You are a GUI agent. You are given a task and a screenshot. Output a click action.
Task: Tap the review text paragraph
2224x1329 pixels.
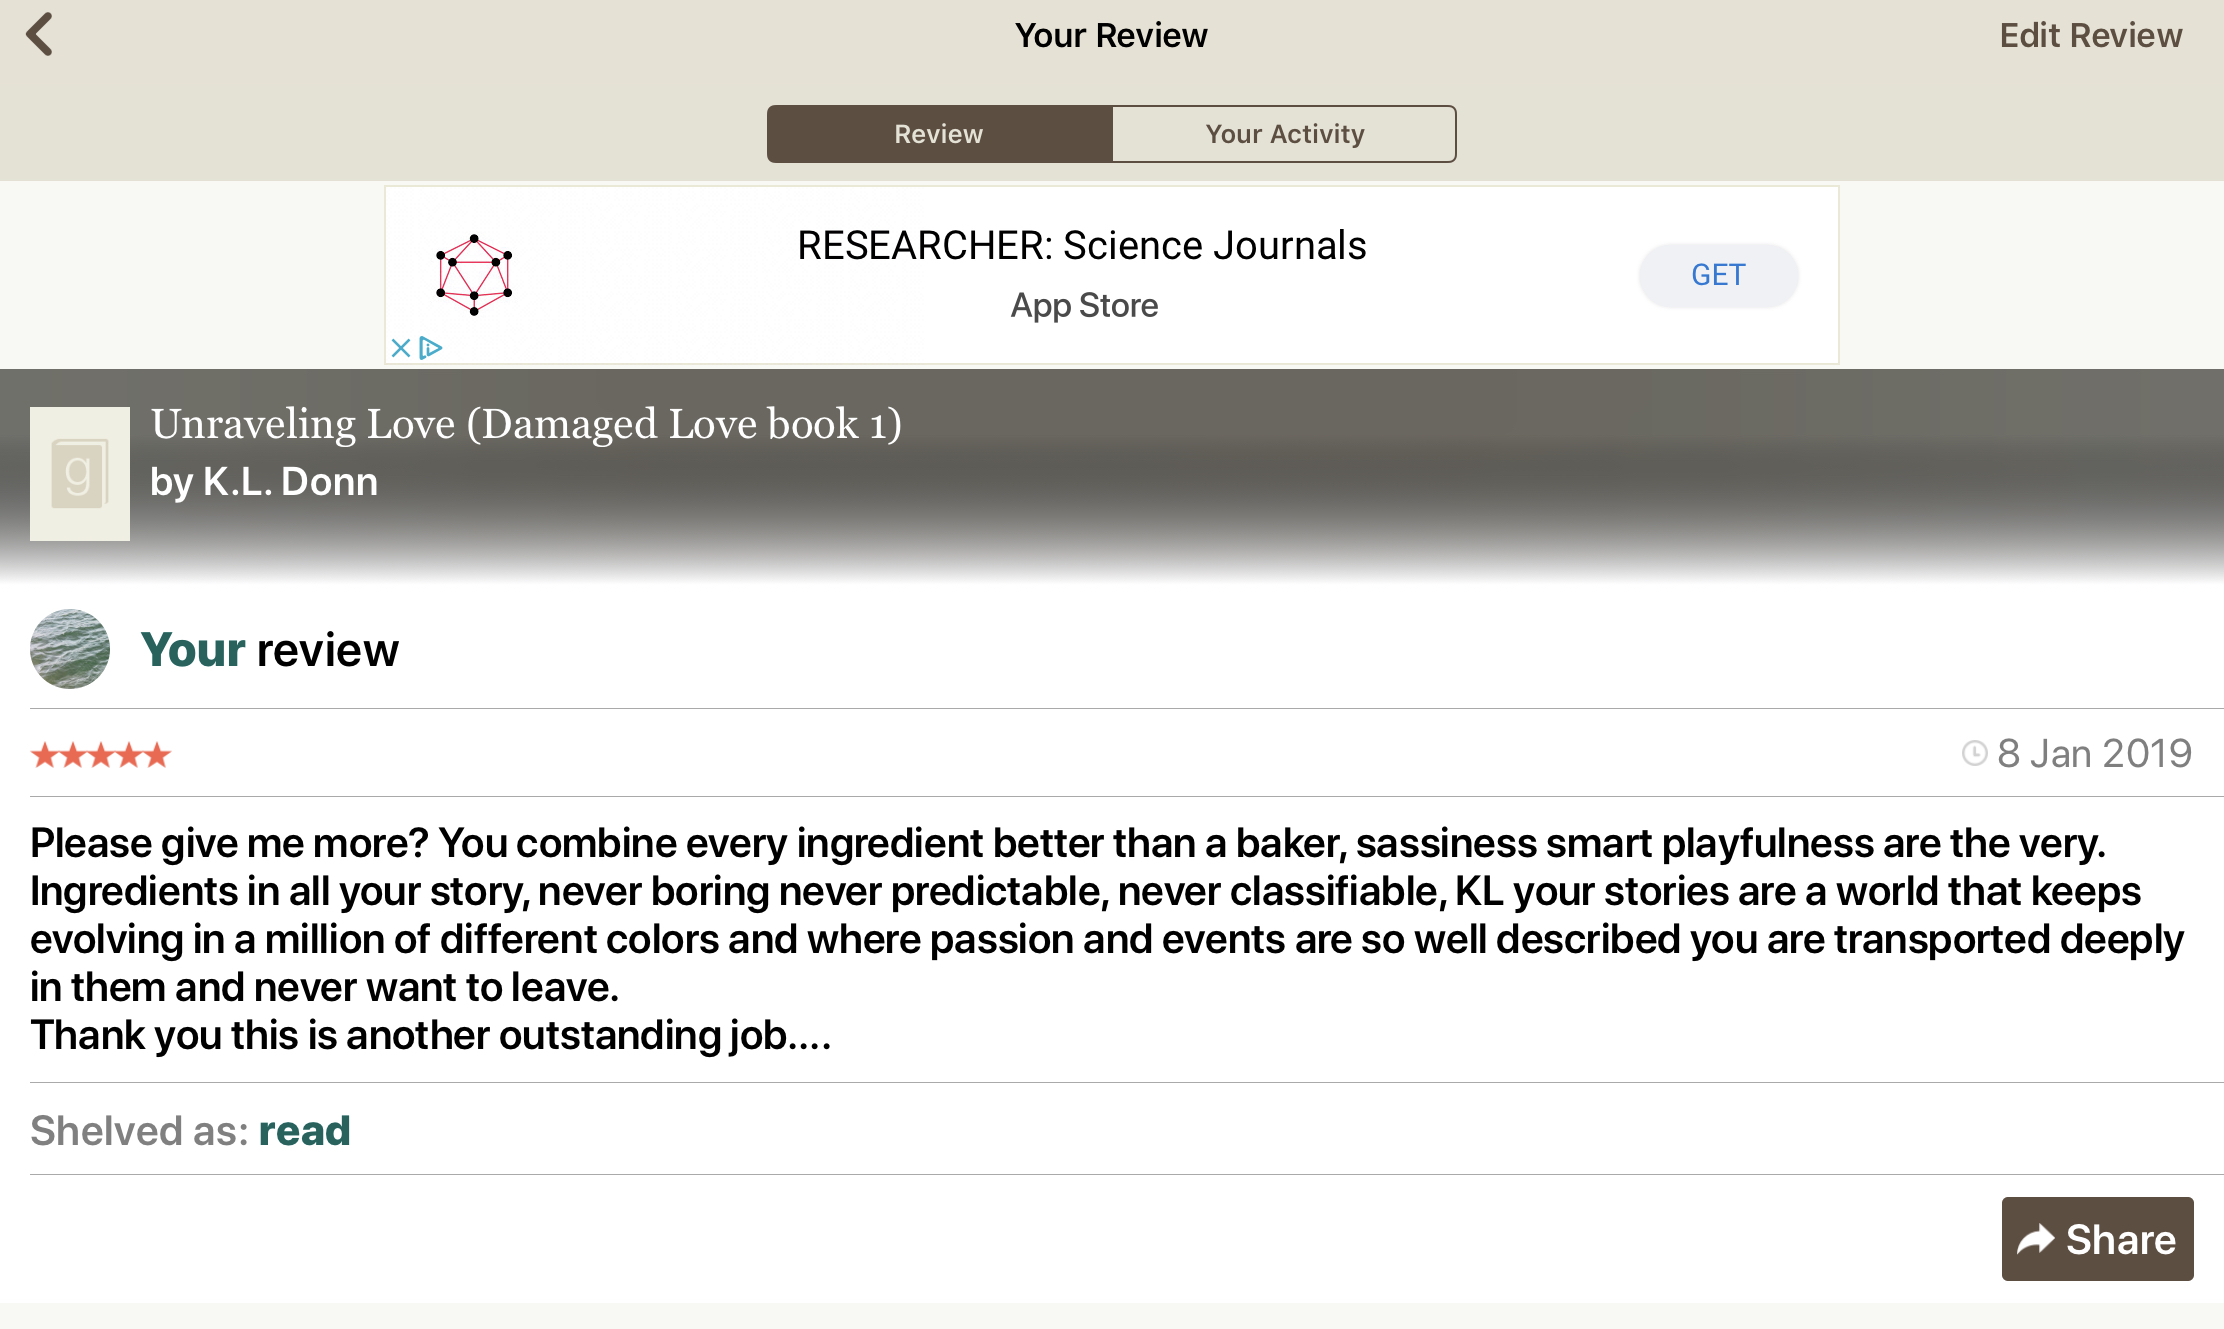(1100, 938)
